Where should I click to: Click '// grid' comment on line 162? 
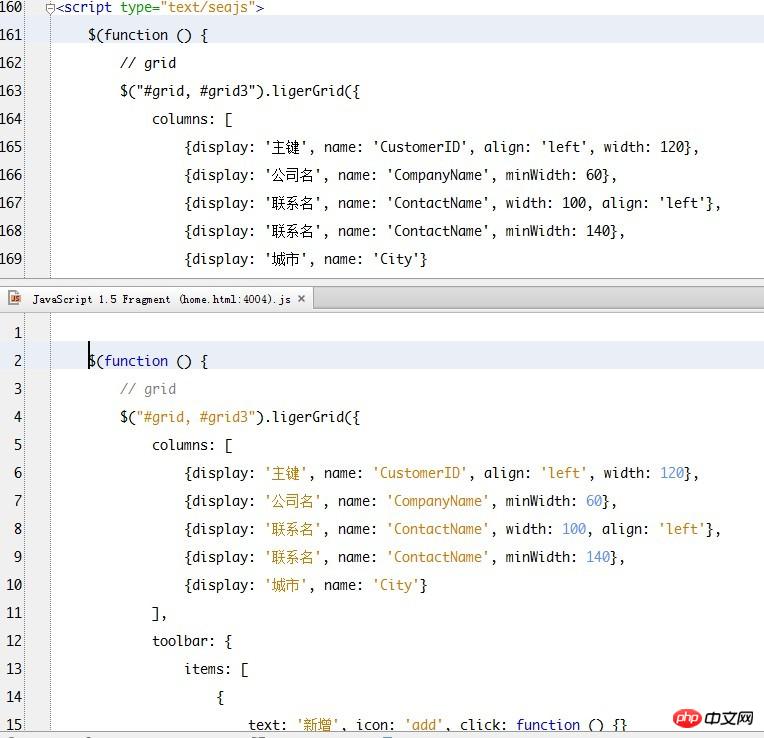pyautogui.click(x=148, y=63)
